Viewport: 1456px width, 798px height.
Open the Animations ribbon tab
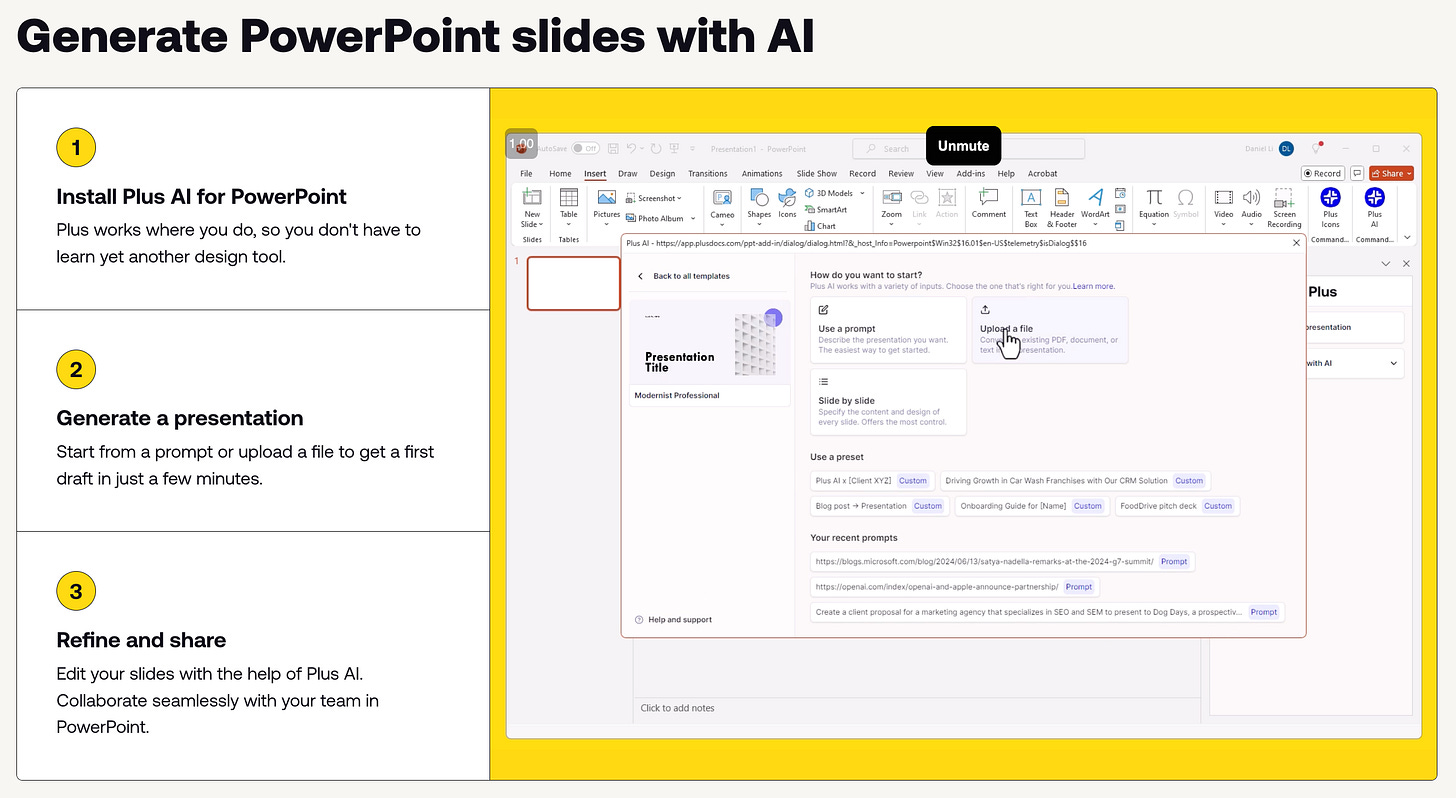[762, 173]
